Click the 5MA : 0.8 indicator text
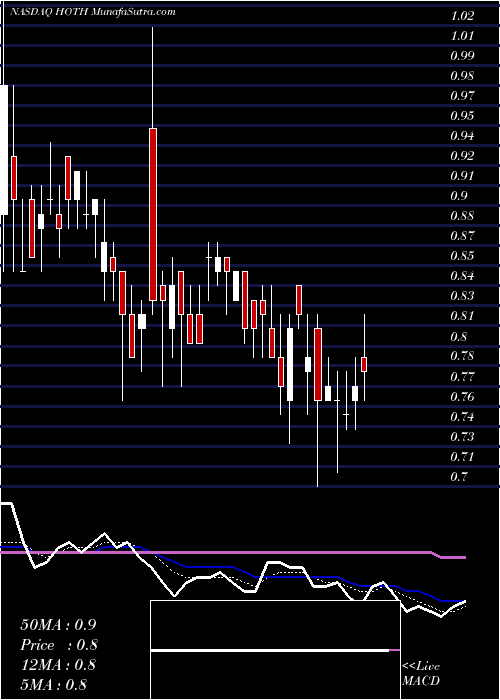Viewport: 500px width, 700px height. (x=53, y=685)
